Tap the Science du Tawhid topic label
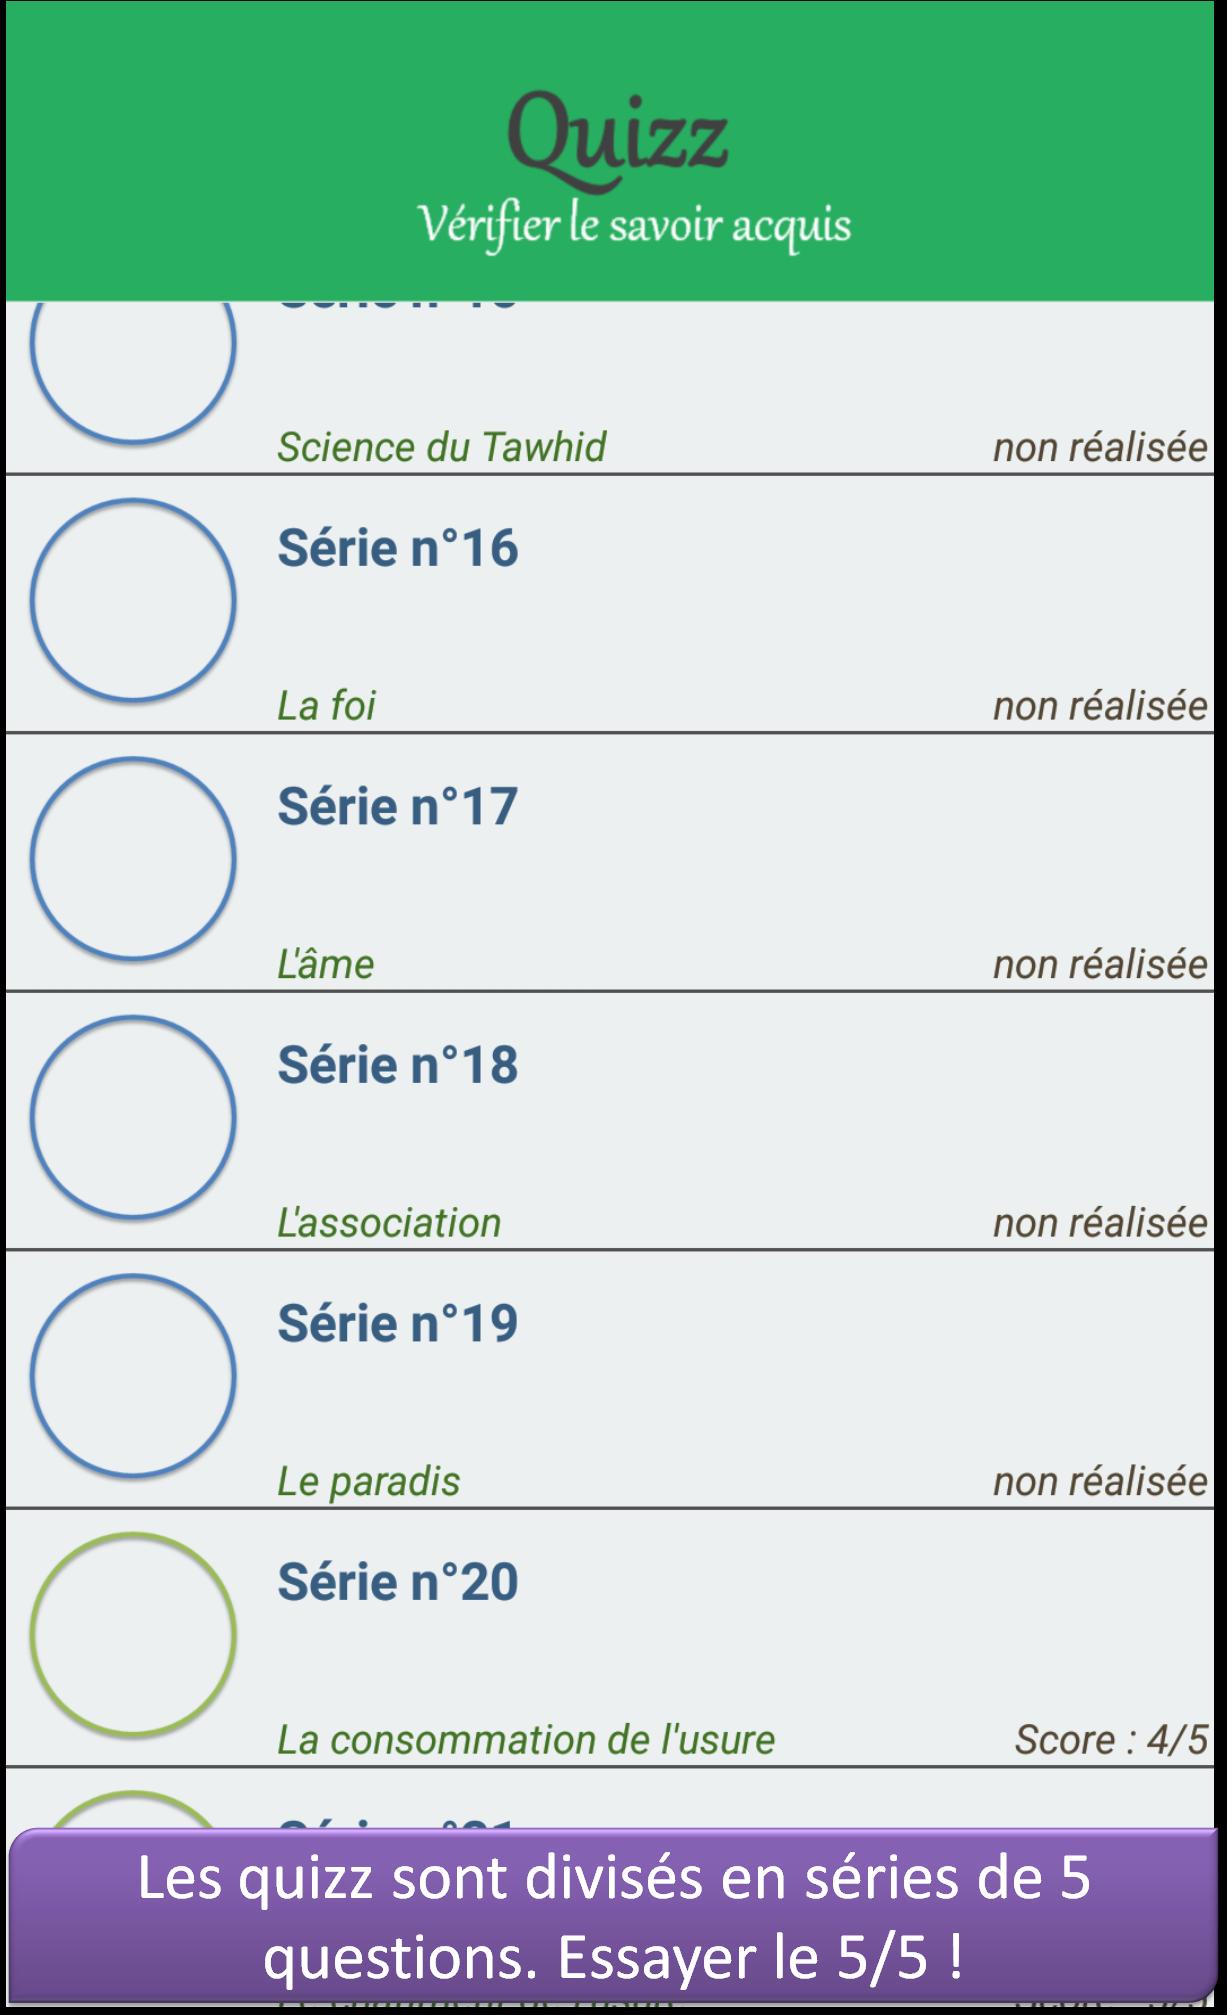1227x2015 pixels. point(441,447)
